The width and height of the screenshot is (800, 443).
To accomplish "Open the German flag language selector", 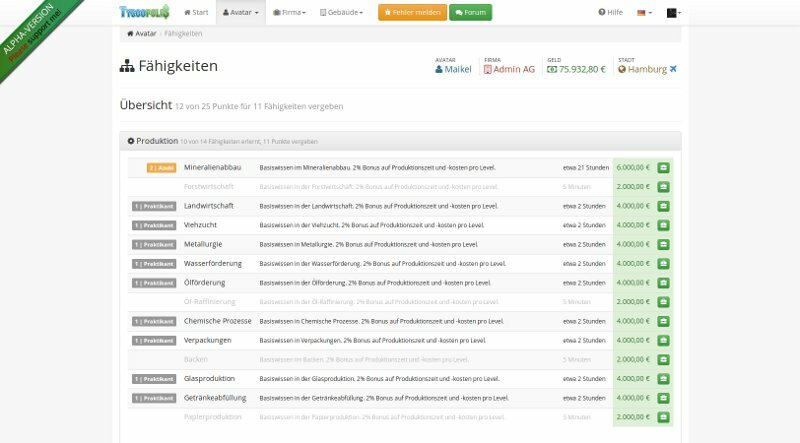I will (645, 13).
